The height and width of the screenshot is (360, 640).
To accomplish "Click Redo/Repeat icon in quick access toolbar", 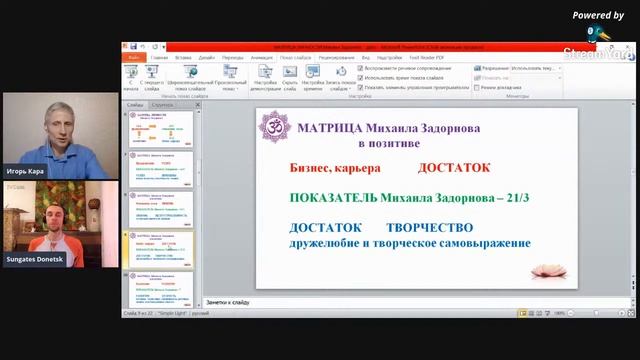I will pyautogui.click(x=155, y=47).
